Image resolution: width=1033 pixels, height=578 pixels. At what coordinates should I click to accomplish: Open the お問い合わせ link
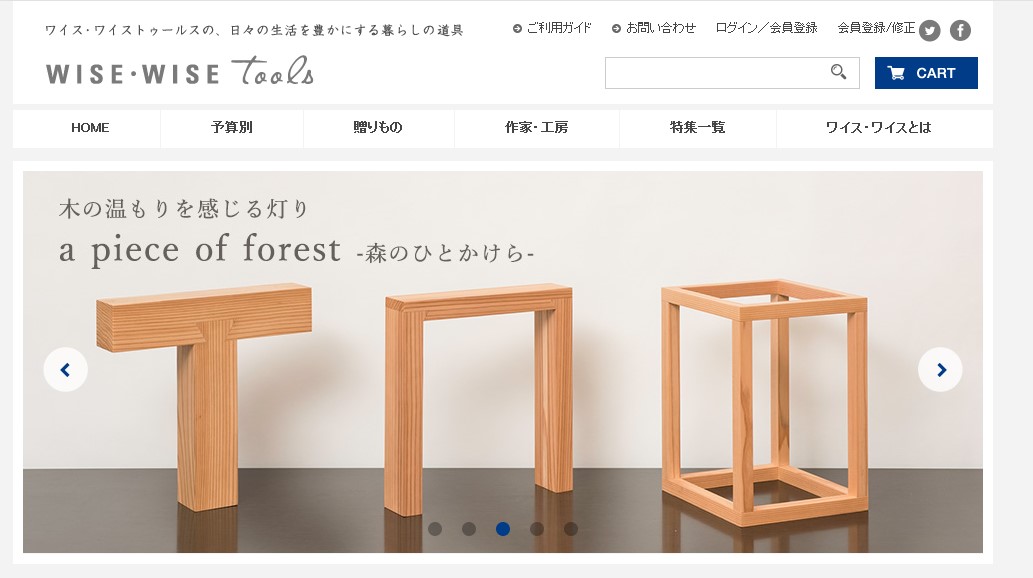(x=654, y=28)
